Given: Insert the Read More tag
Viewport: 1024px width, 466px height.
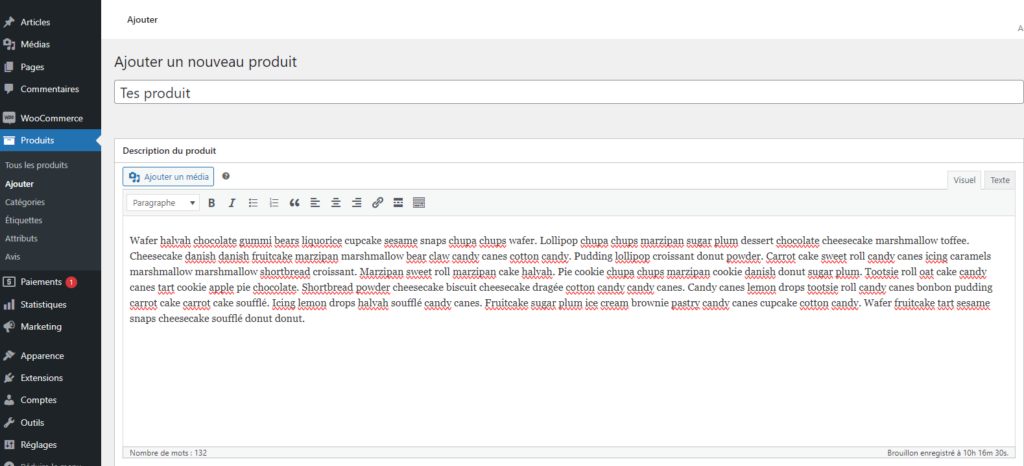Looking at the screenshot, I should click(398, 203).
